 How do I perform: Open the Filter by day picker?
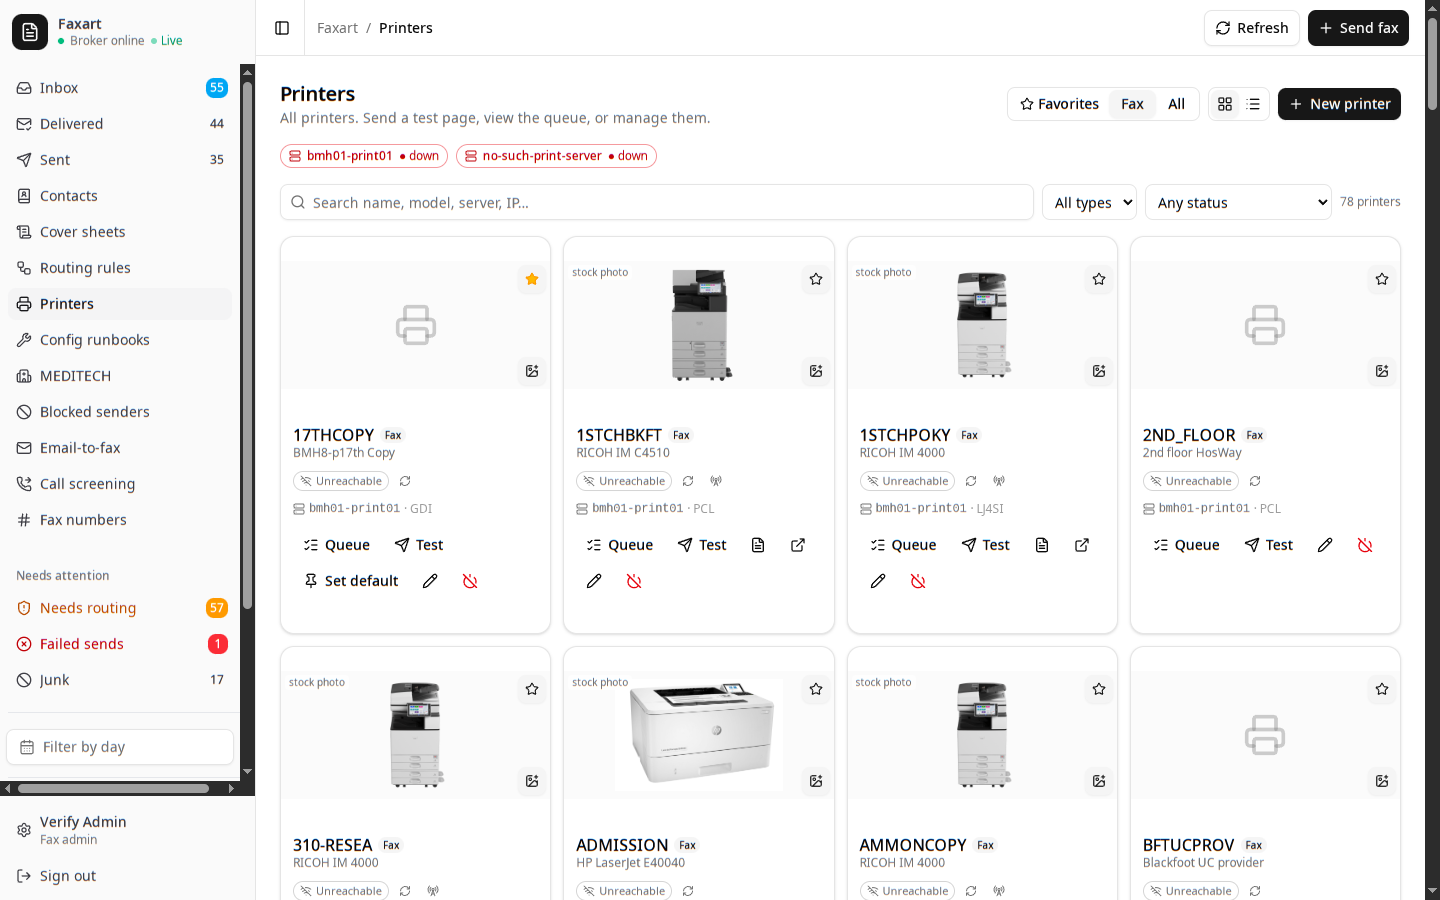pyautogui.click(x=120, y=747)
